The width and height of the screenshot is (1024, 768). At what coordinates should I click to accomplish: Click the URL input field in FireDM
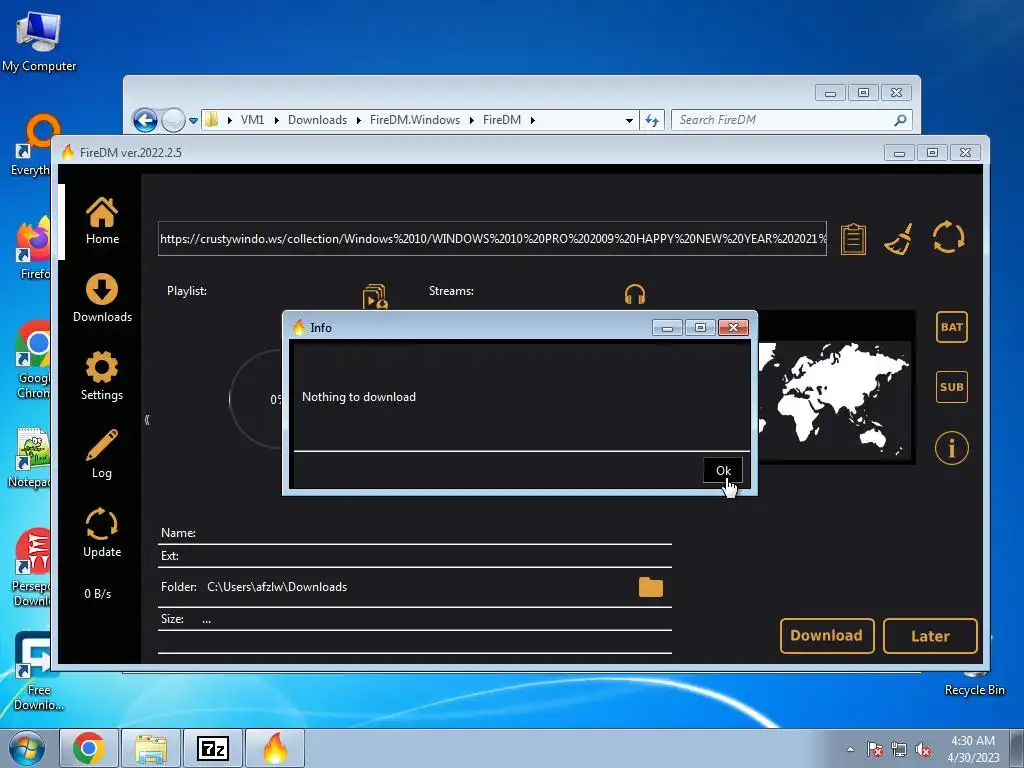[492, 238]
